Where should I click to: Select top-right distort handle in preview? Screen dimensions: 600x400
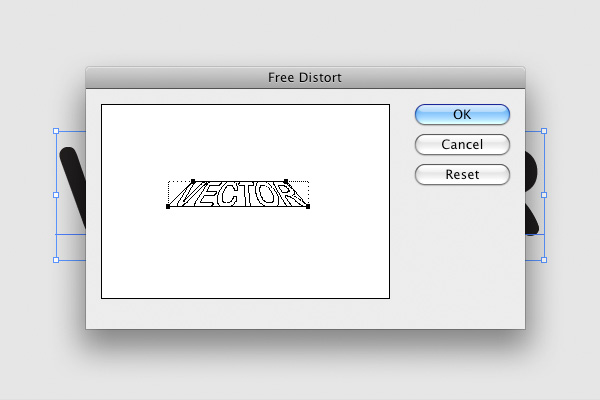point(287,182)
